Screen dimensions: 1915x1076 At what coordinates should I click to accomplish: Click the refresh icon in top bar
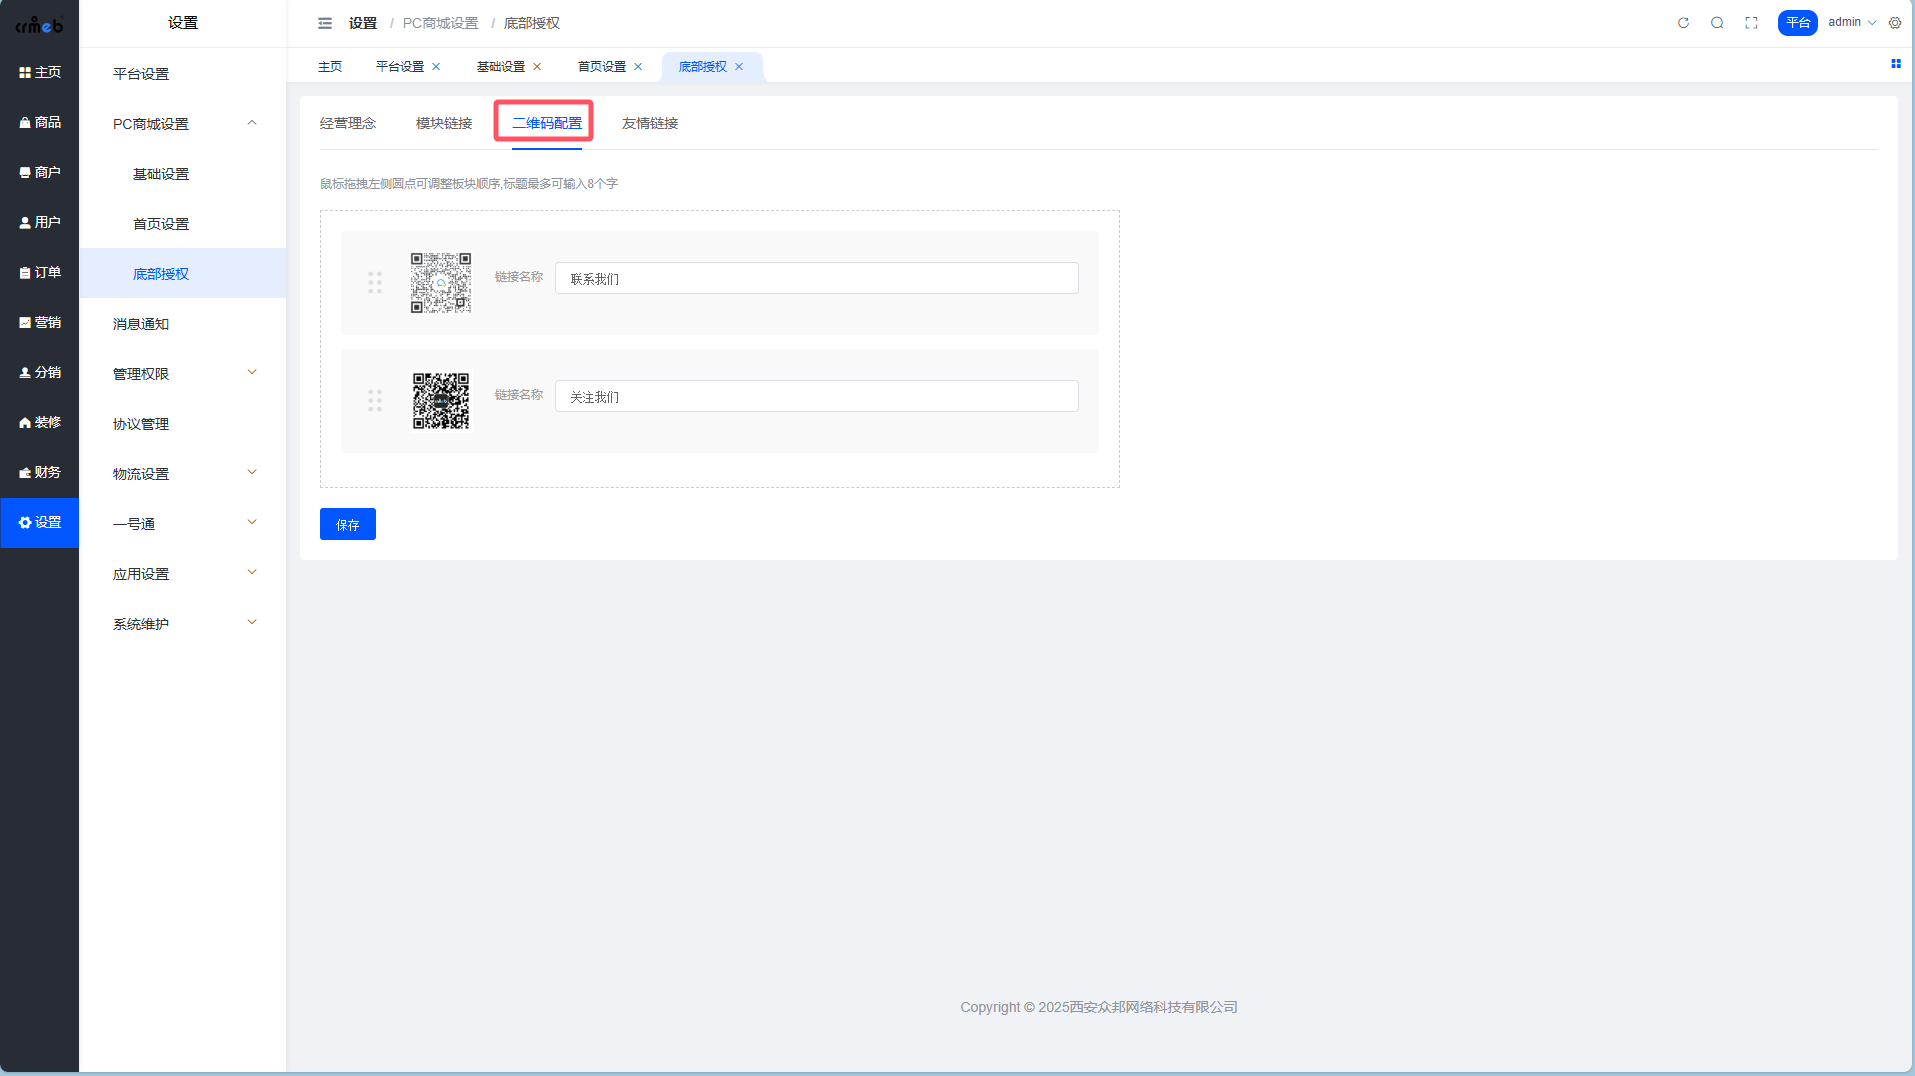1683,23
